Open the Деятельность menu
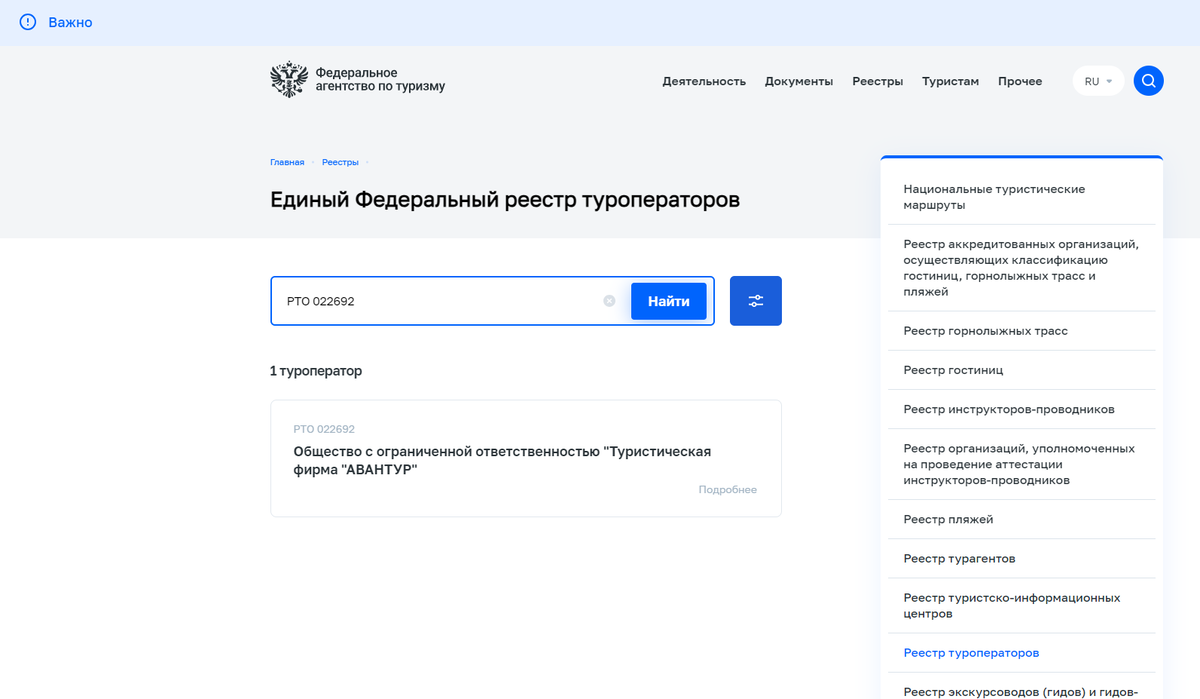The width and height of the screenshot is (1200, 699). pyautogui.click(x=704, y=81)
